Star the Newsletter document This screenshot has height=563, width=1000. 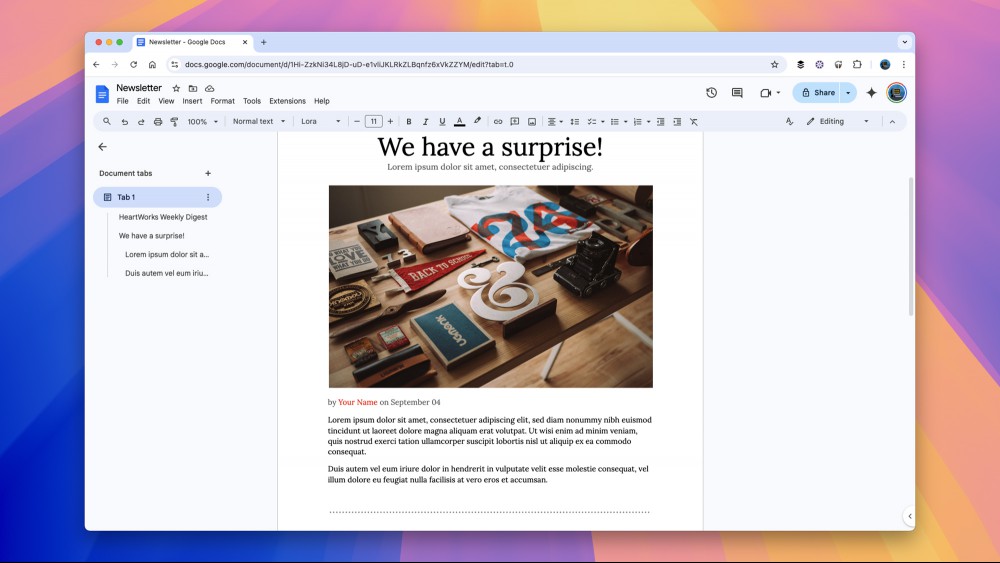[x=176, y=89]
